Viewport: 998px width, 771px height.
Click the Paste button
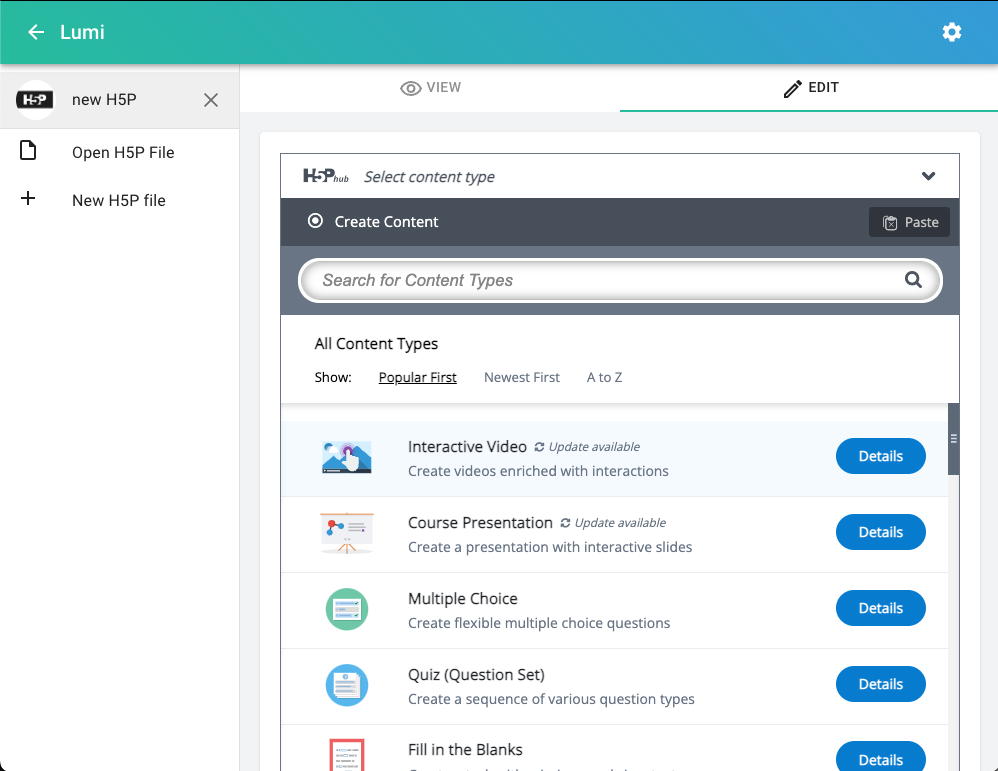(909, 222)
